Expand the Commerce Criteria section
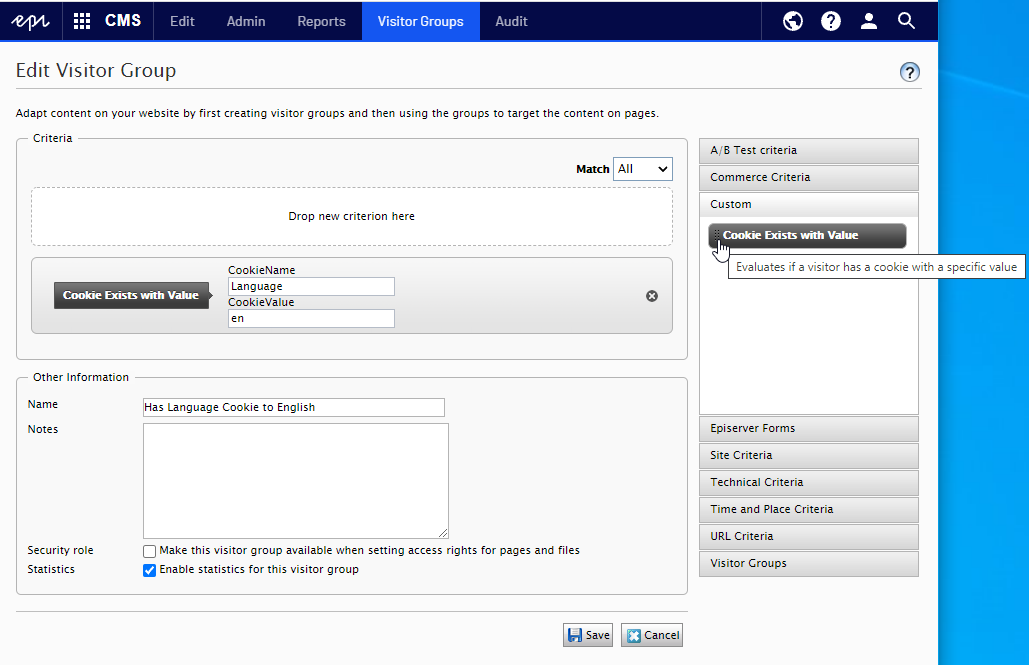The image size is (1029, 665). point(808,177)
